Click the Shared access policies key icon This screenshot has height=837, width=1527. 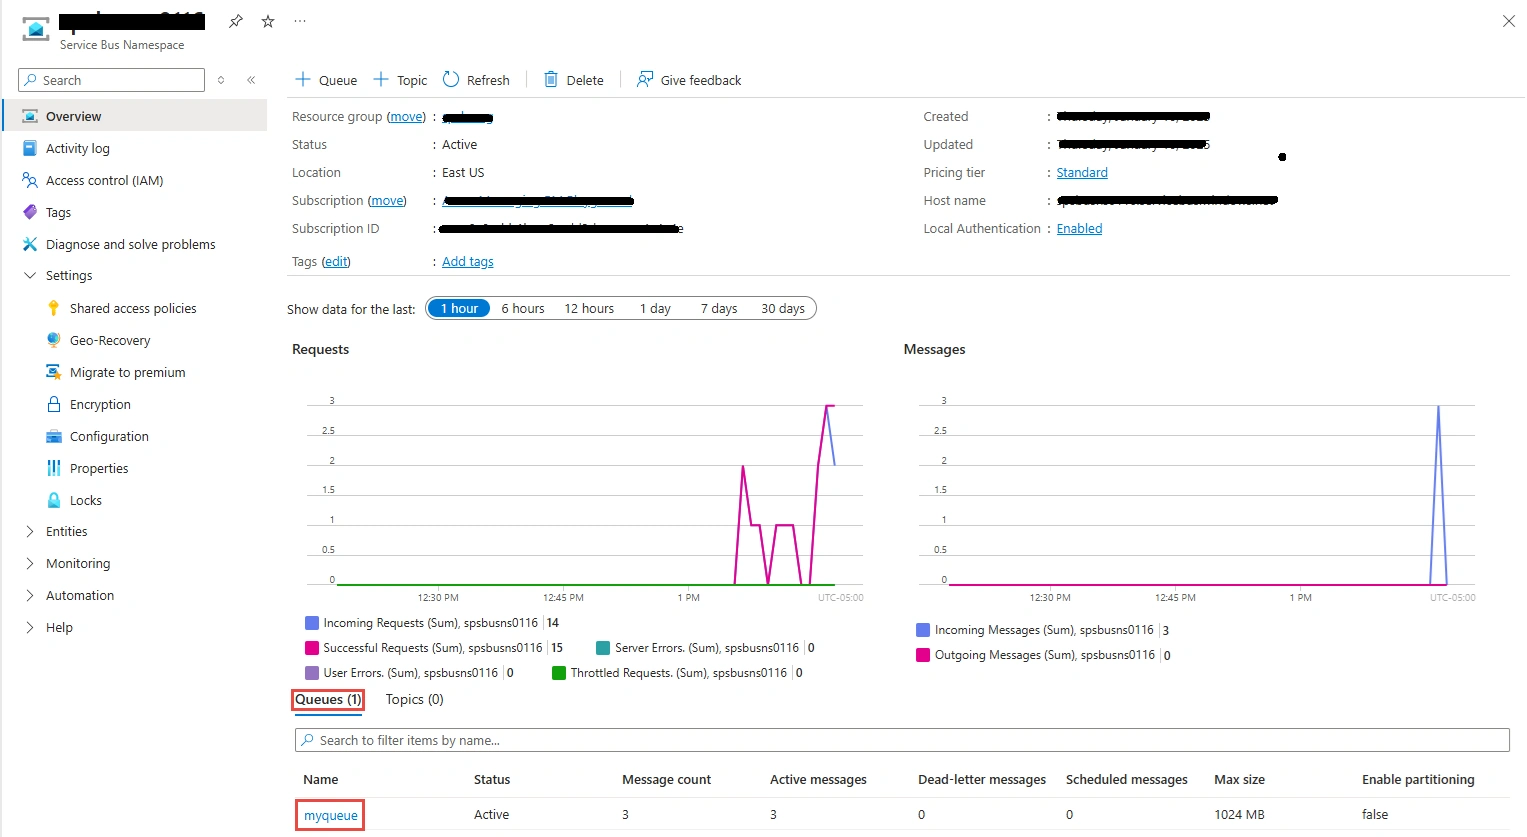coord(54,308)
